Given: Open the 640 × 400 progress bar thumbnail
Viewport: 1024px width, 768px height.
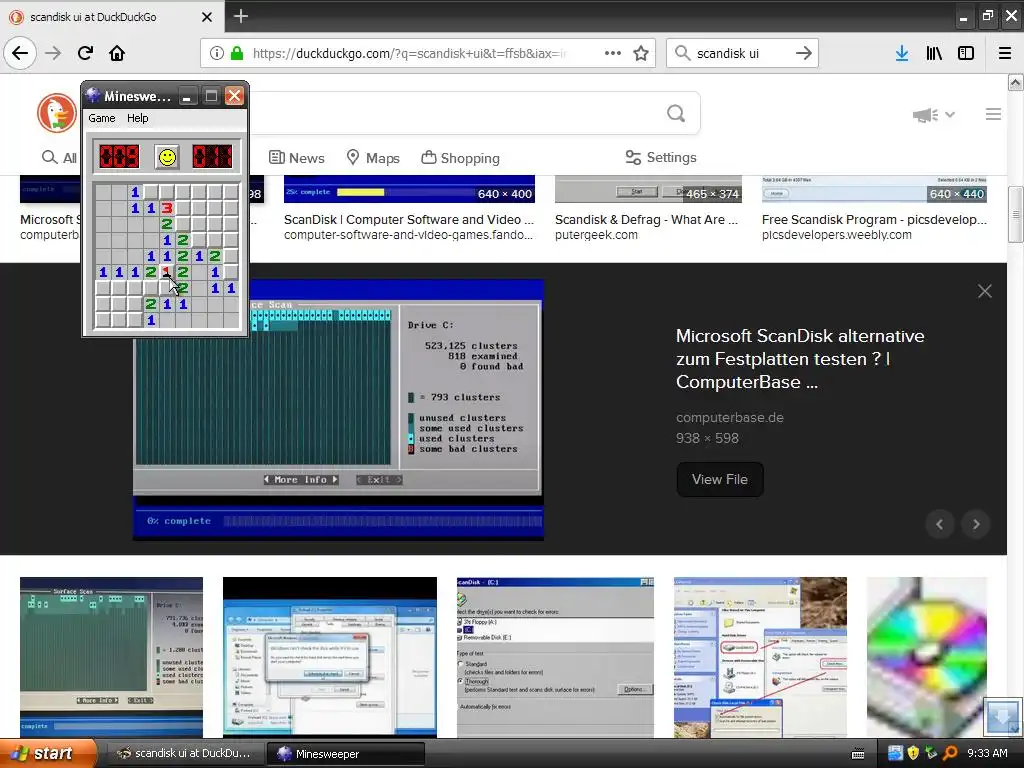Looking at the screenshot, I should click(x=409, y=189).
